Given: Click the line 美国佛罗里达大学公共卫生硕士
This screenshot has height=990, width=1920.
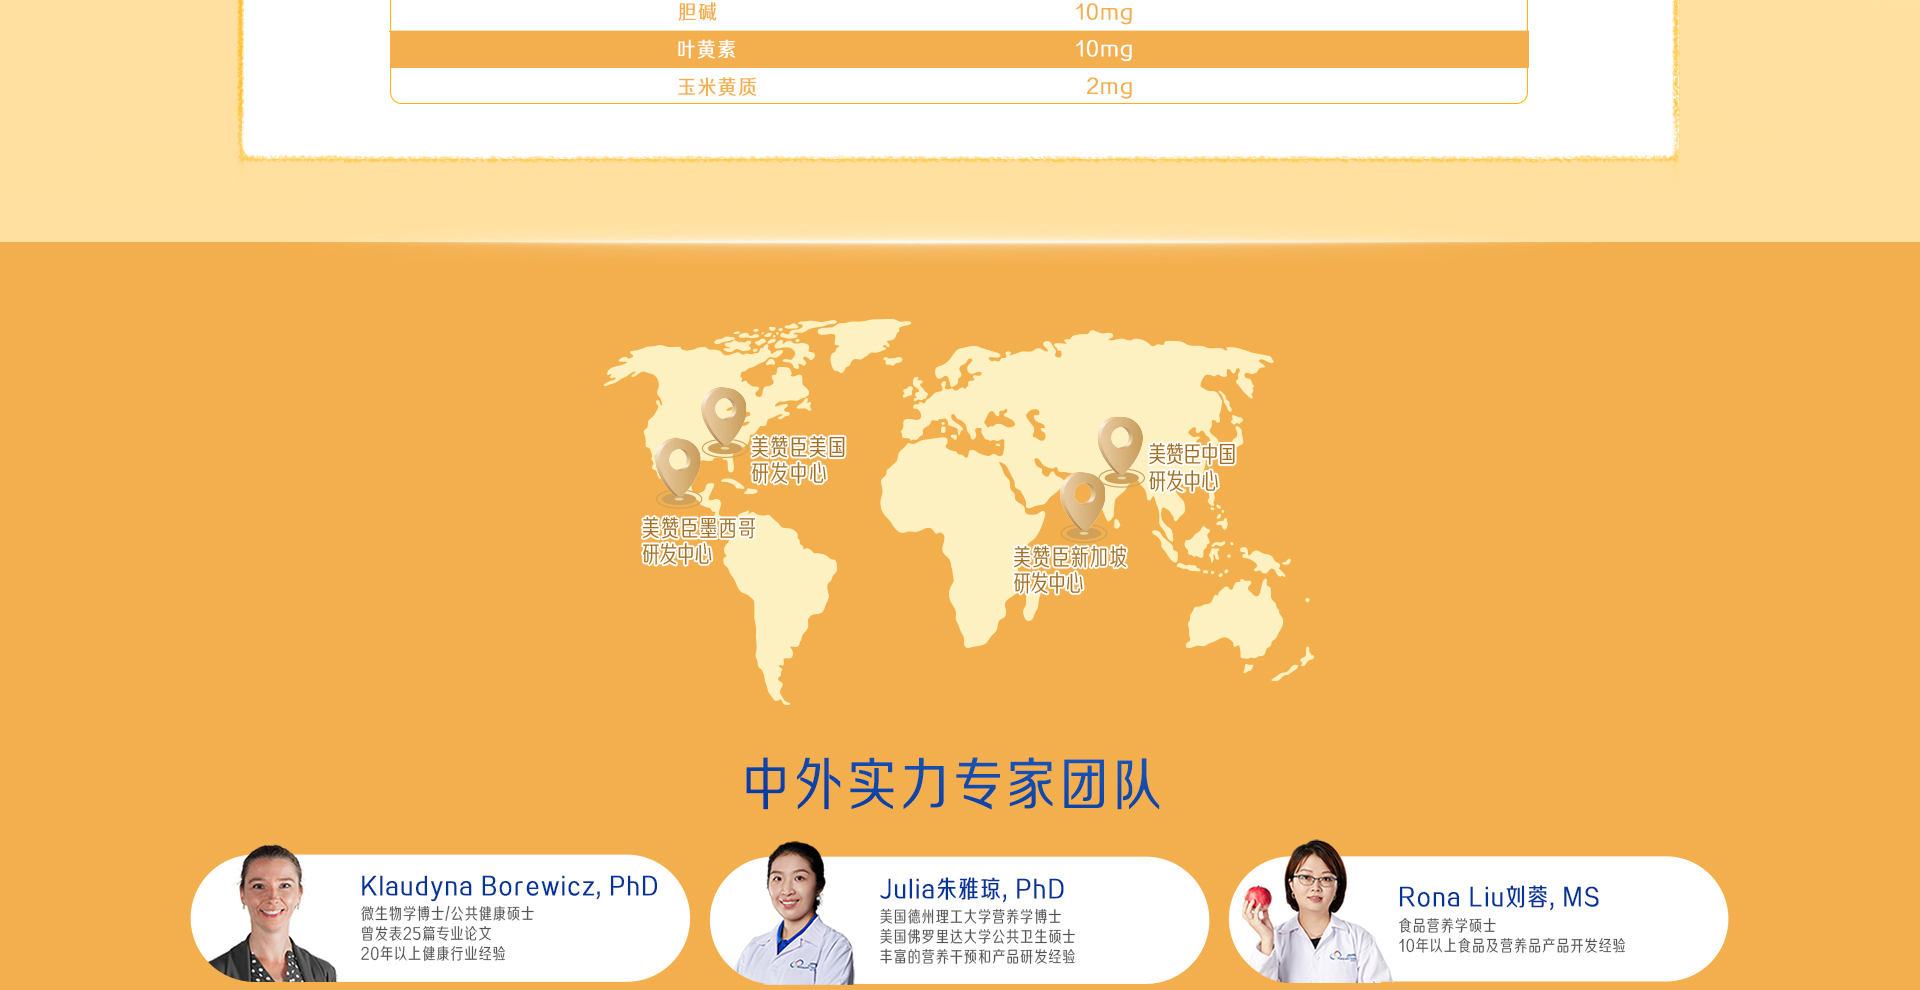Looking at the screenshot, I should point(977,937).
